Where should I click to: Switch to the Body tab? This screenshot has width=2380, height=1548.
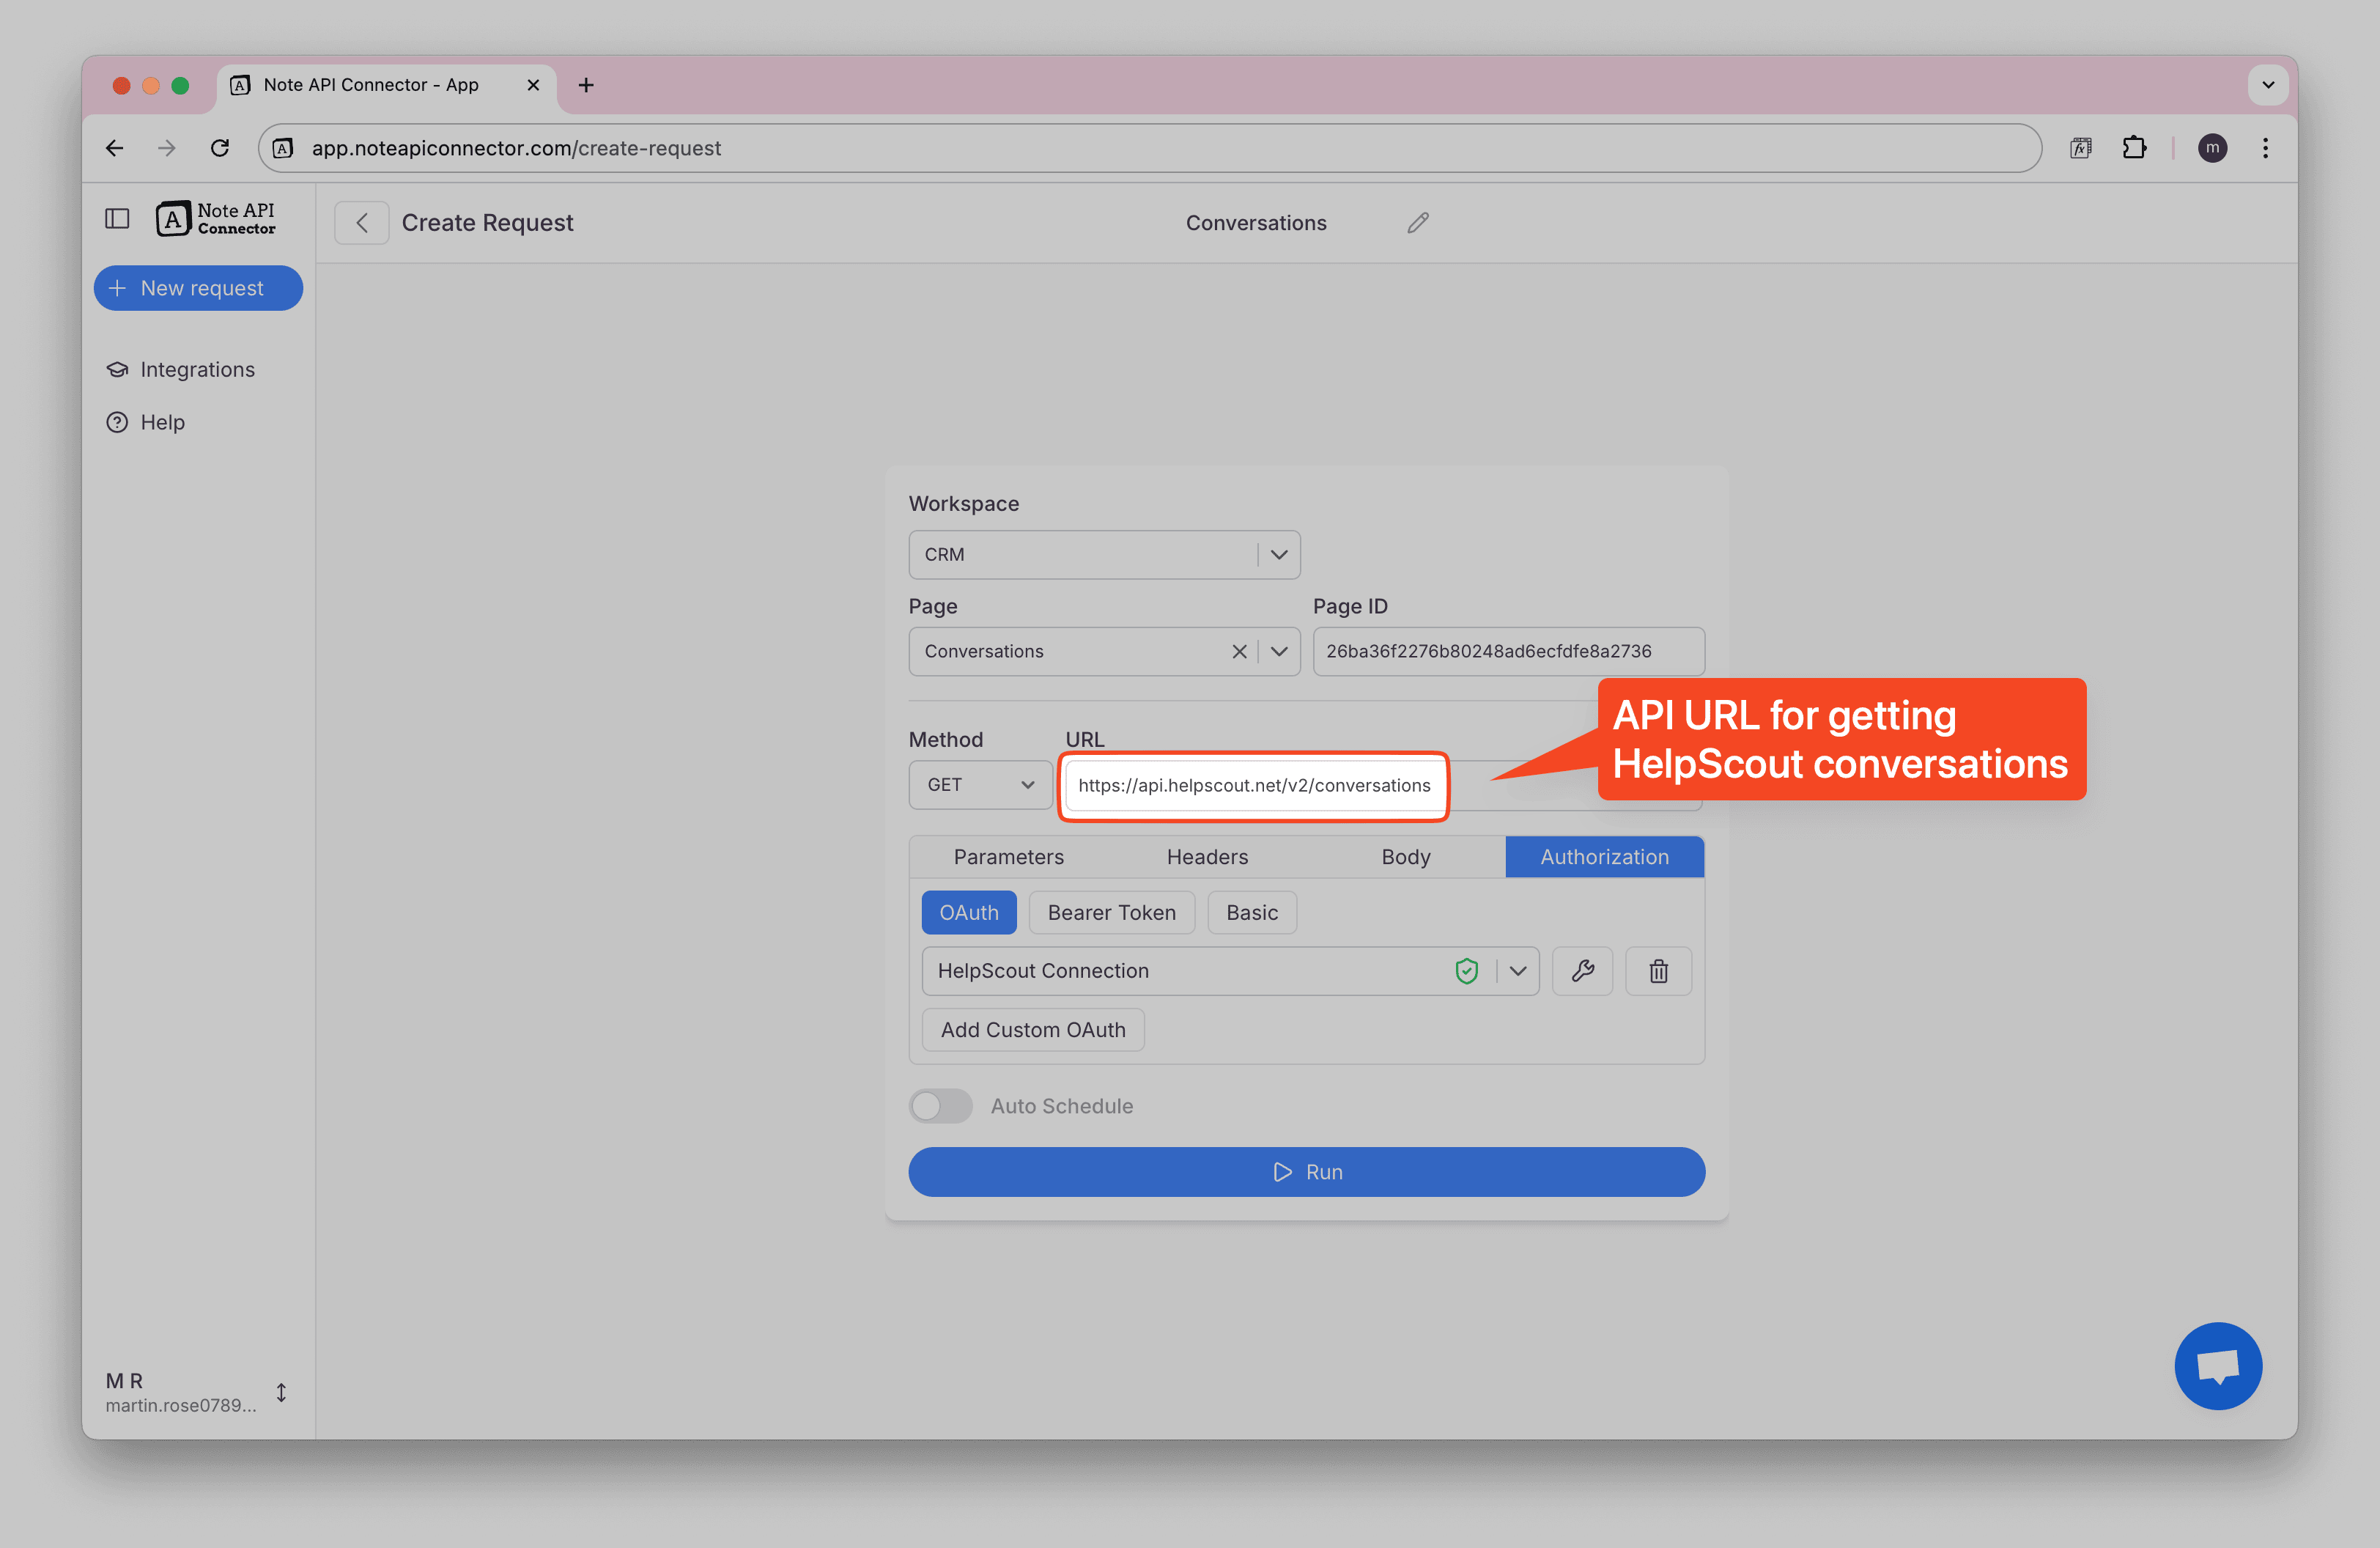pos(1405,857)
